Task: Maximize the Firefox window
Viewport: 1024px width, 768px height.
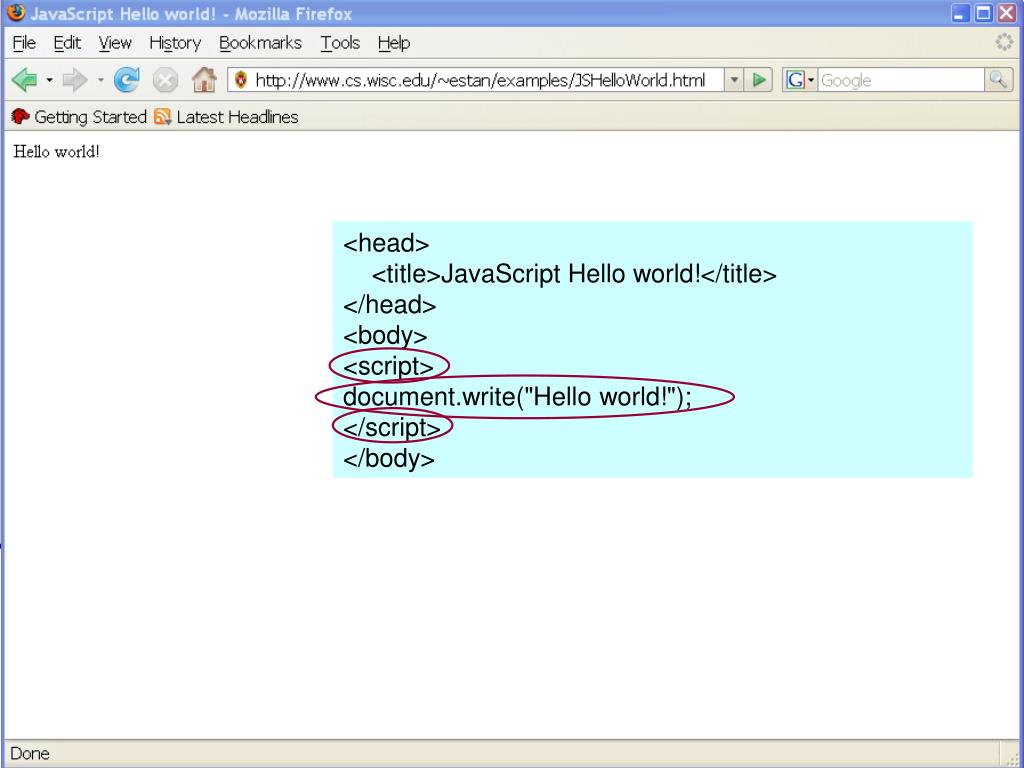Action: 984,13
